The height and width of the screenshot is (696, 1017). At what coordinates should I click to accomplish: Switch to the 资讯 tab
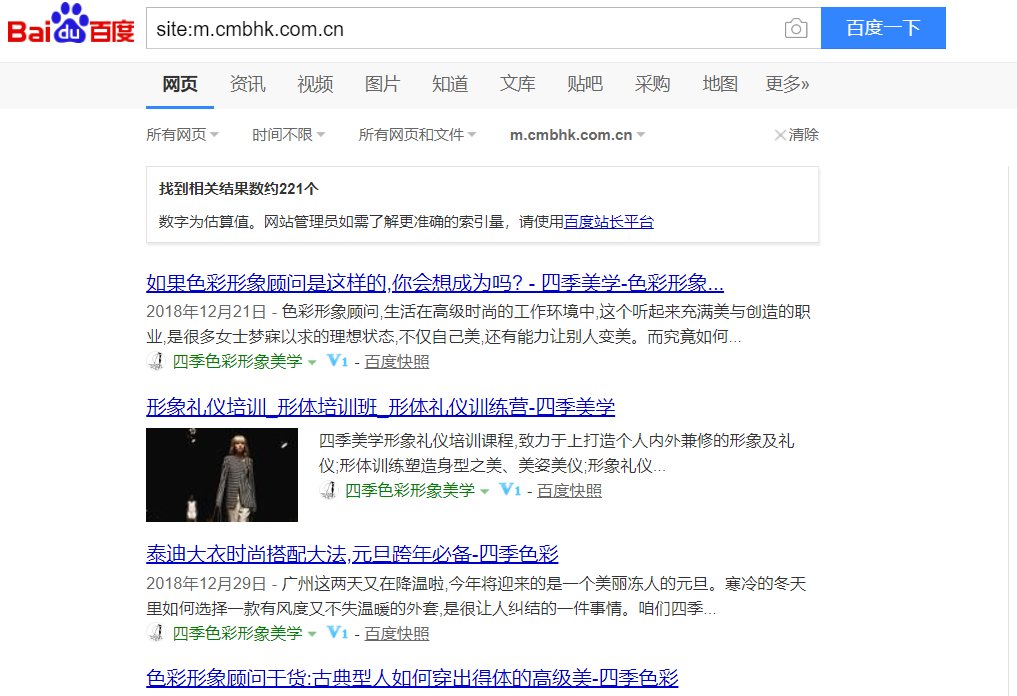pos(247,84)
